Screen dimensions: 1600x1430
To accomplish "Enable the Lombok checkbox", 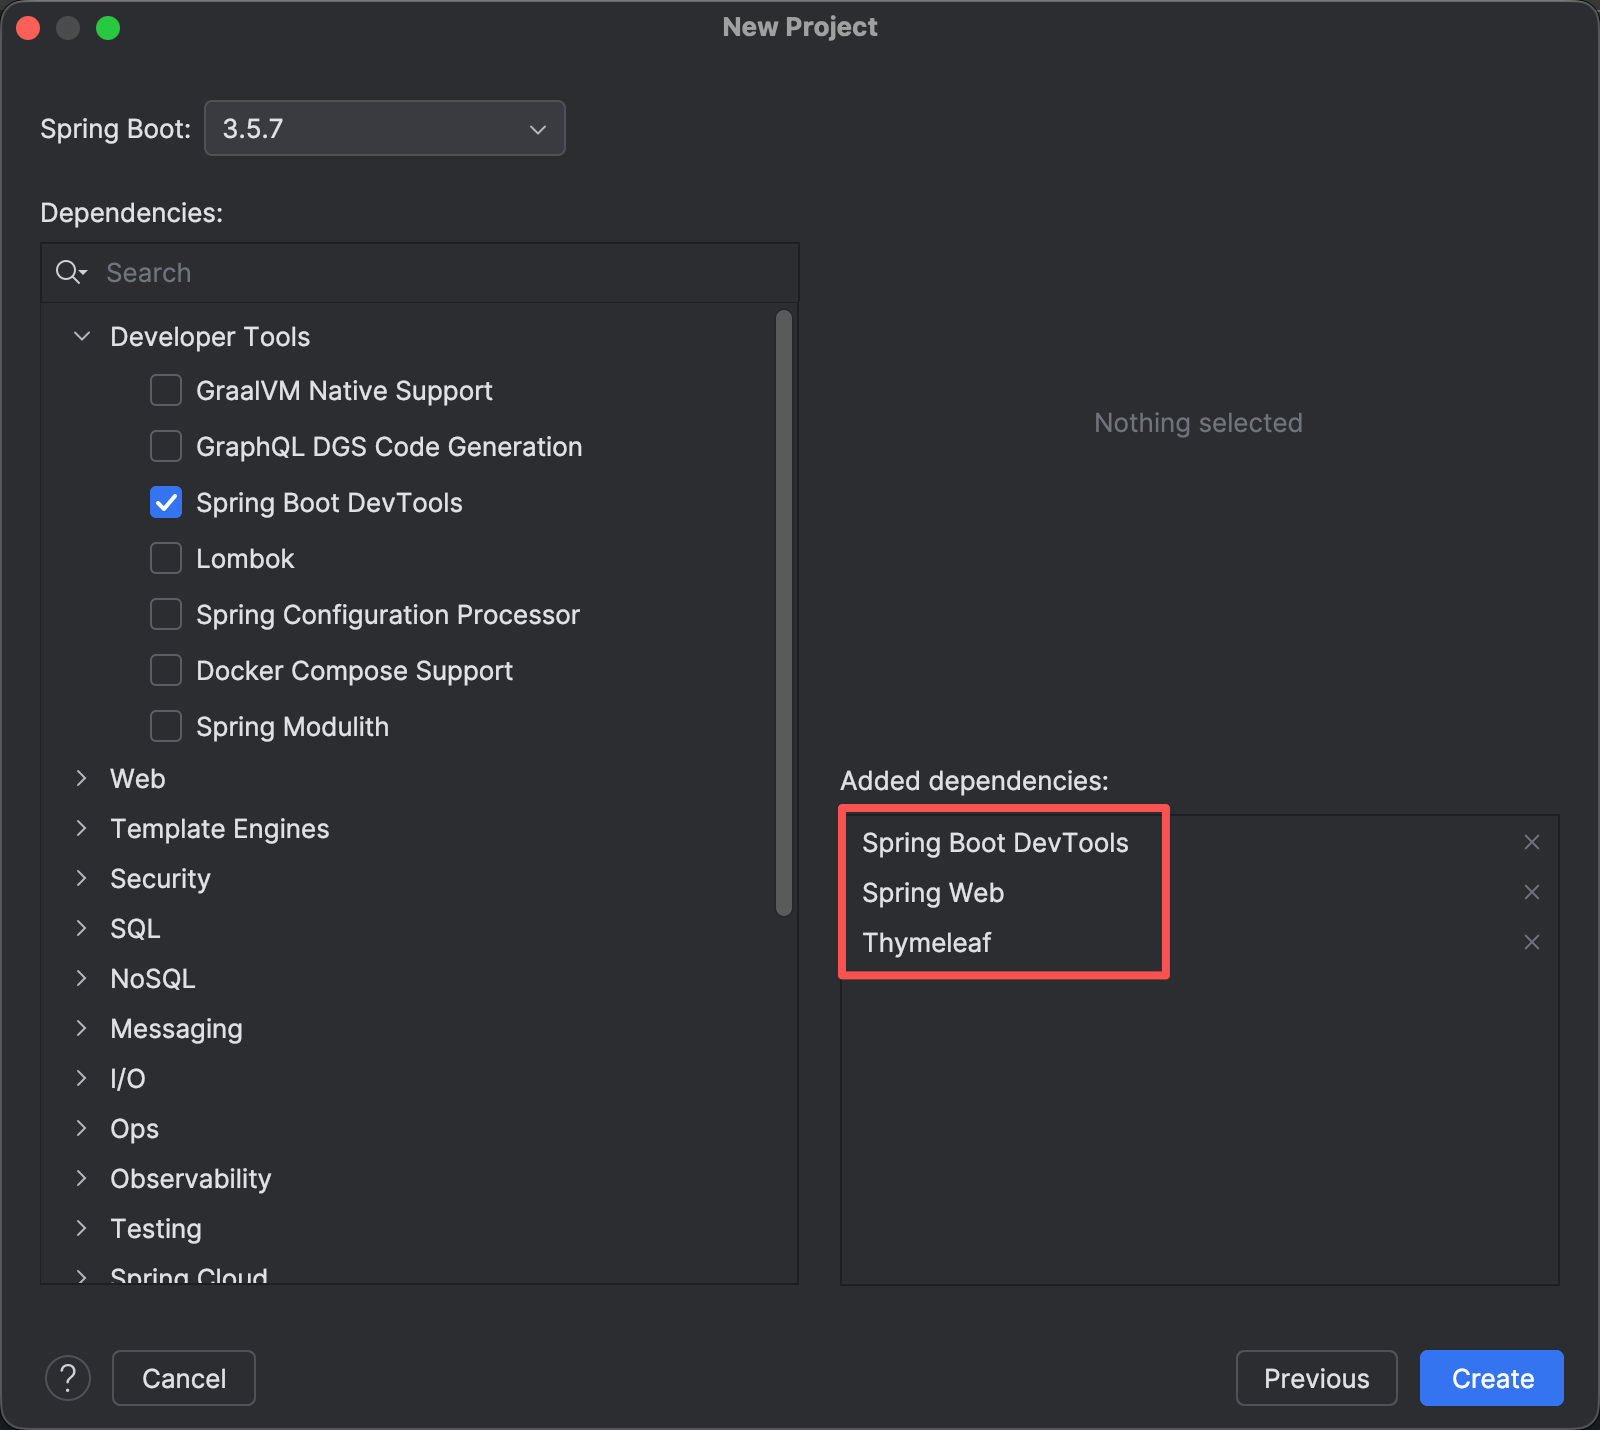I will [x=166, y=558].
